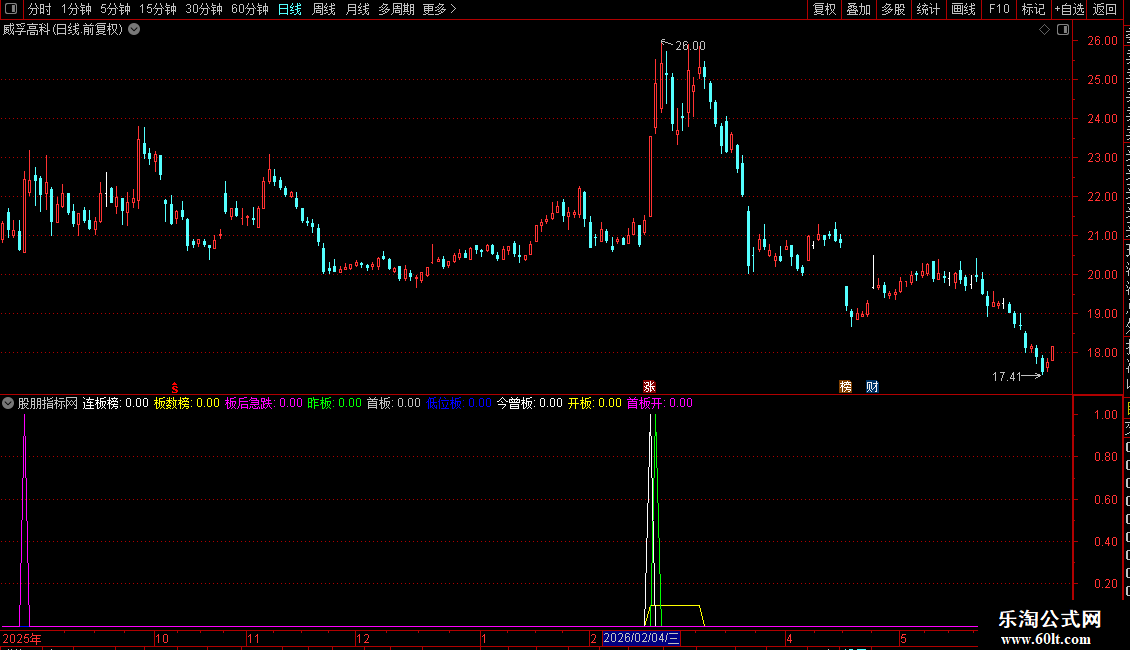This screenshot has width=1130, height=650.
Task: Toggle the left side panel icon
Action: tap(11, 9)
